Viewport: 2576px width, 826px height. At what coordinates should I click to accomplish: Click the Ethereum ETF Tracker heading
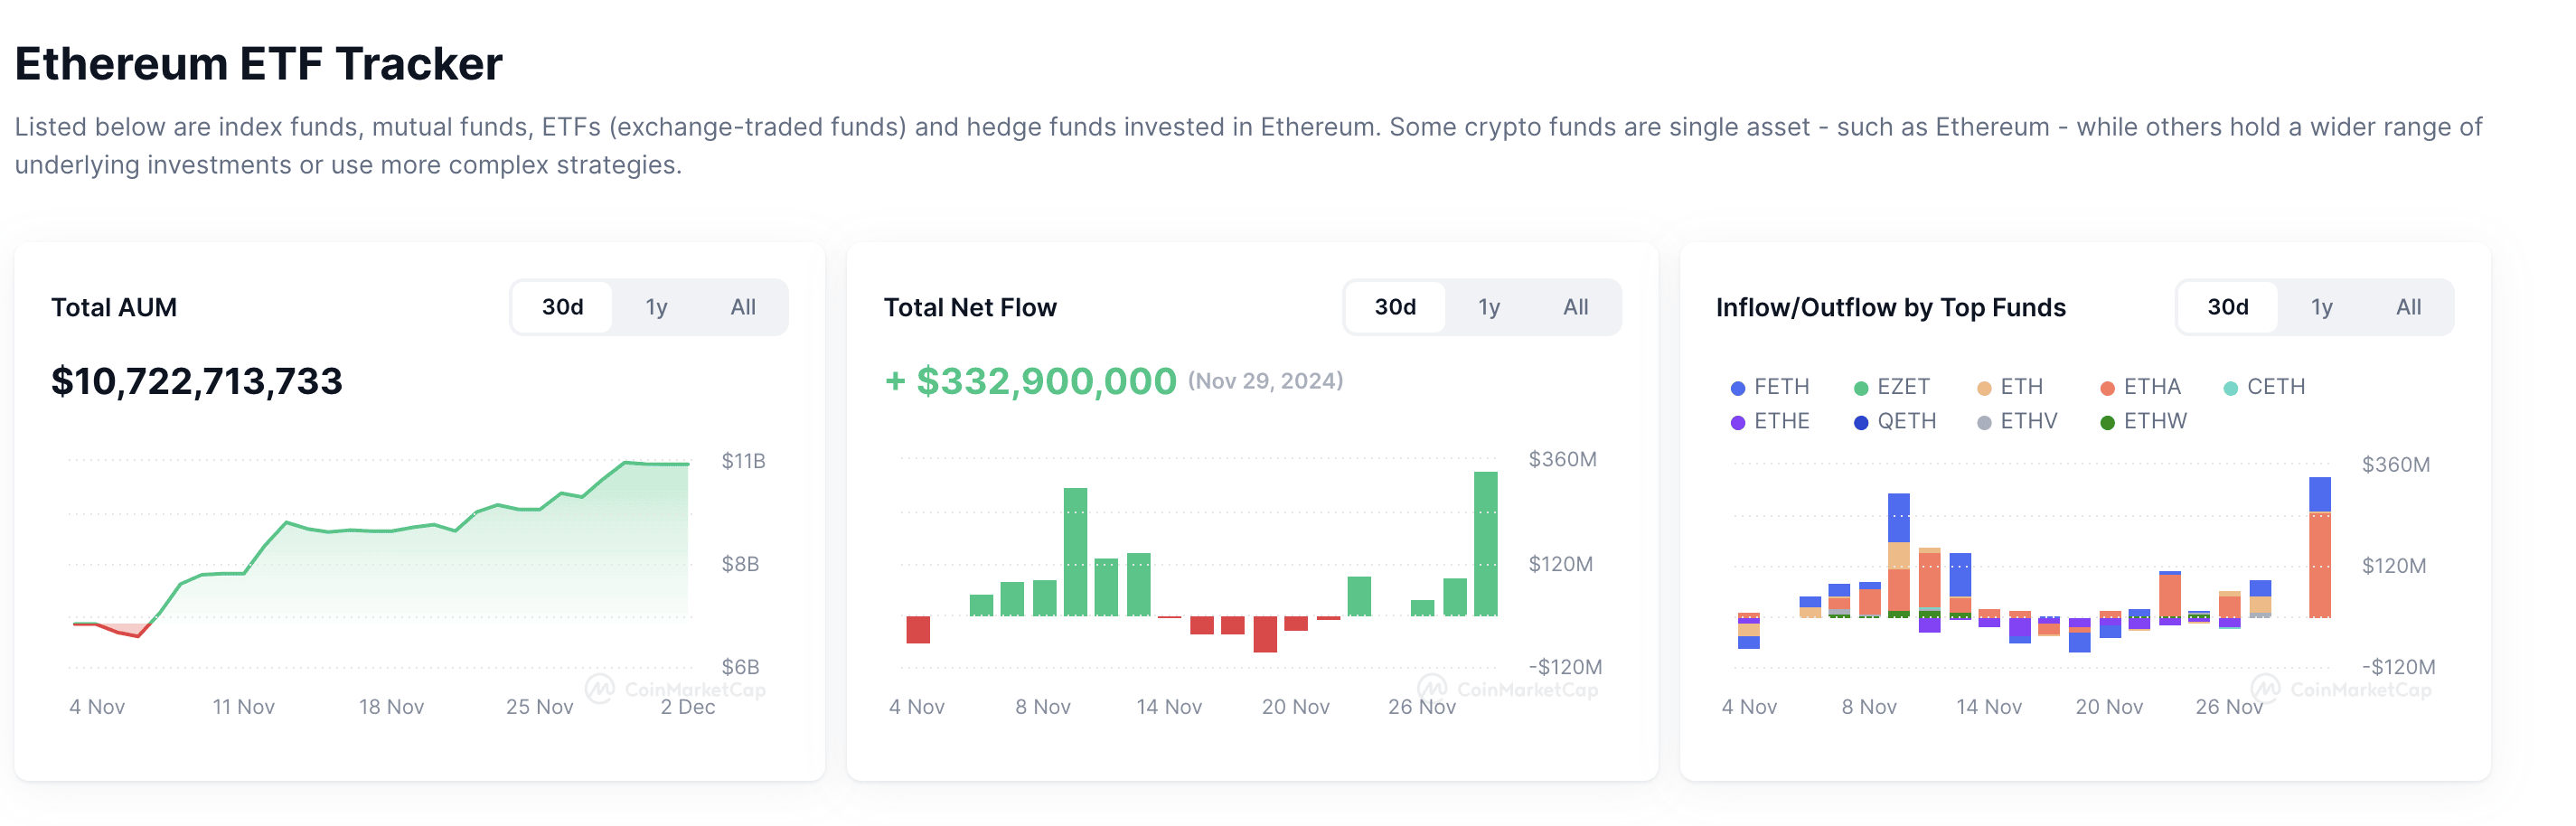click(x=259, y=64)
